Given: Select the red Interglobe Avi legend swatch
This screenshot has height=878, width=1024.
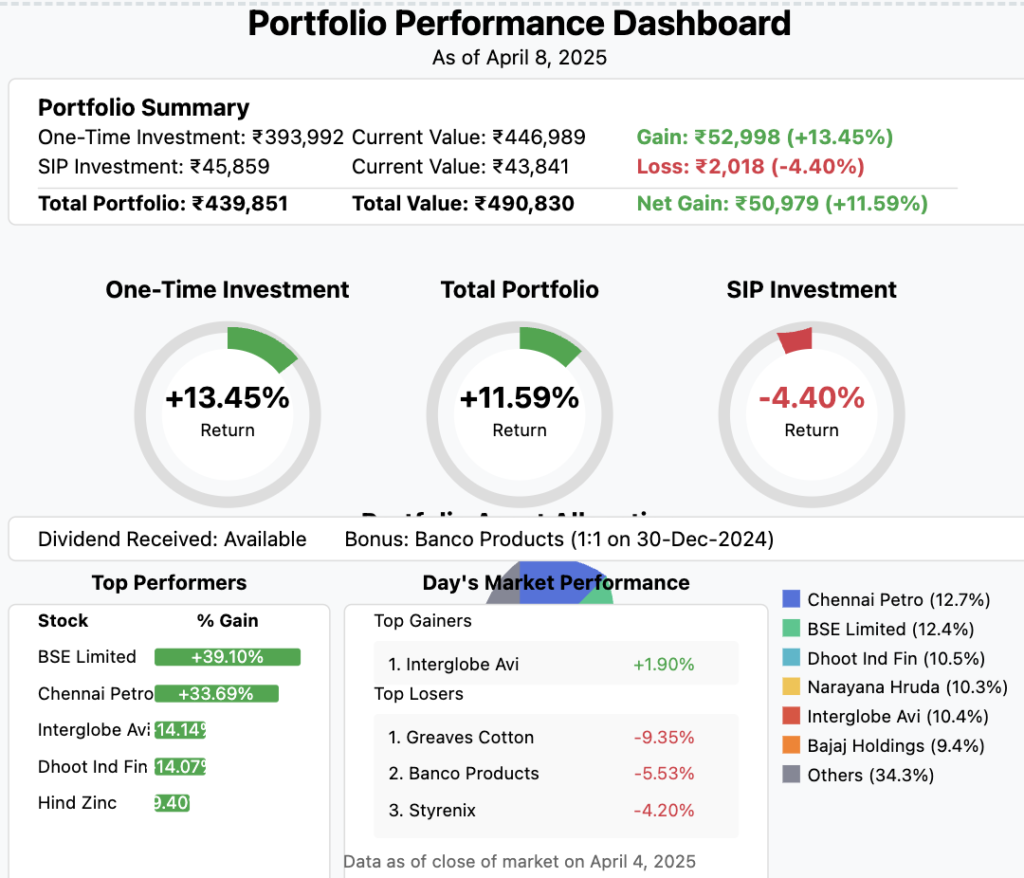Looking at the screenshot, I should pos(791,716).
